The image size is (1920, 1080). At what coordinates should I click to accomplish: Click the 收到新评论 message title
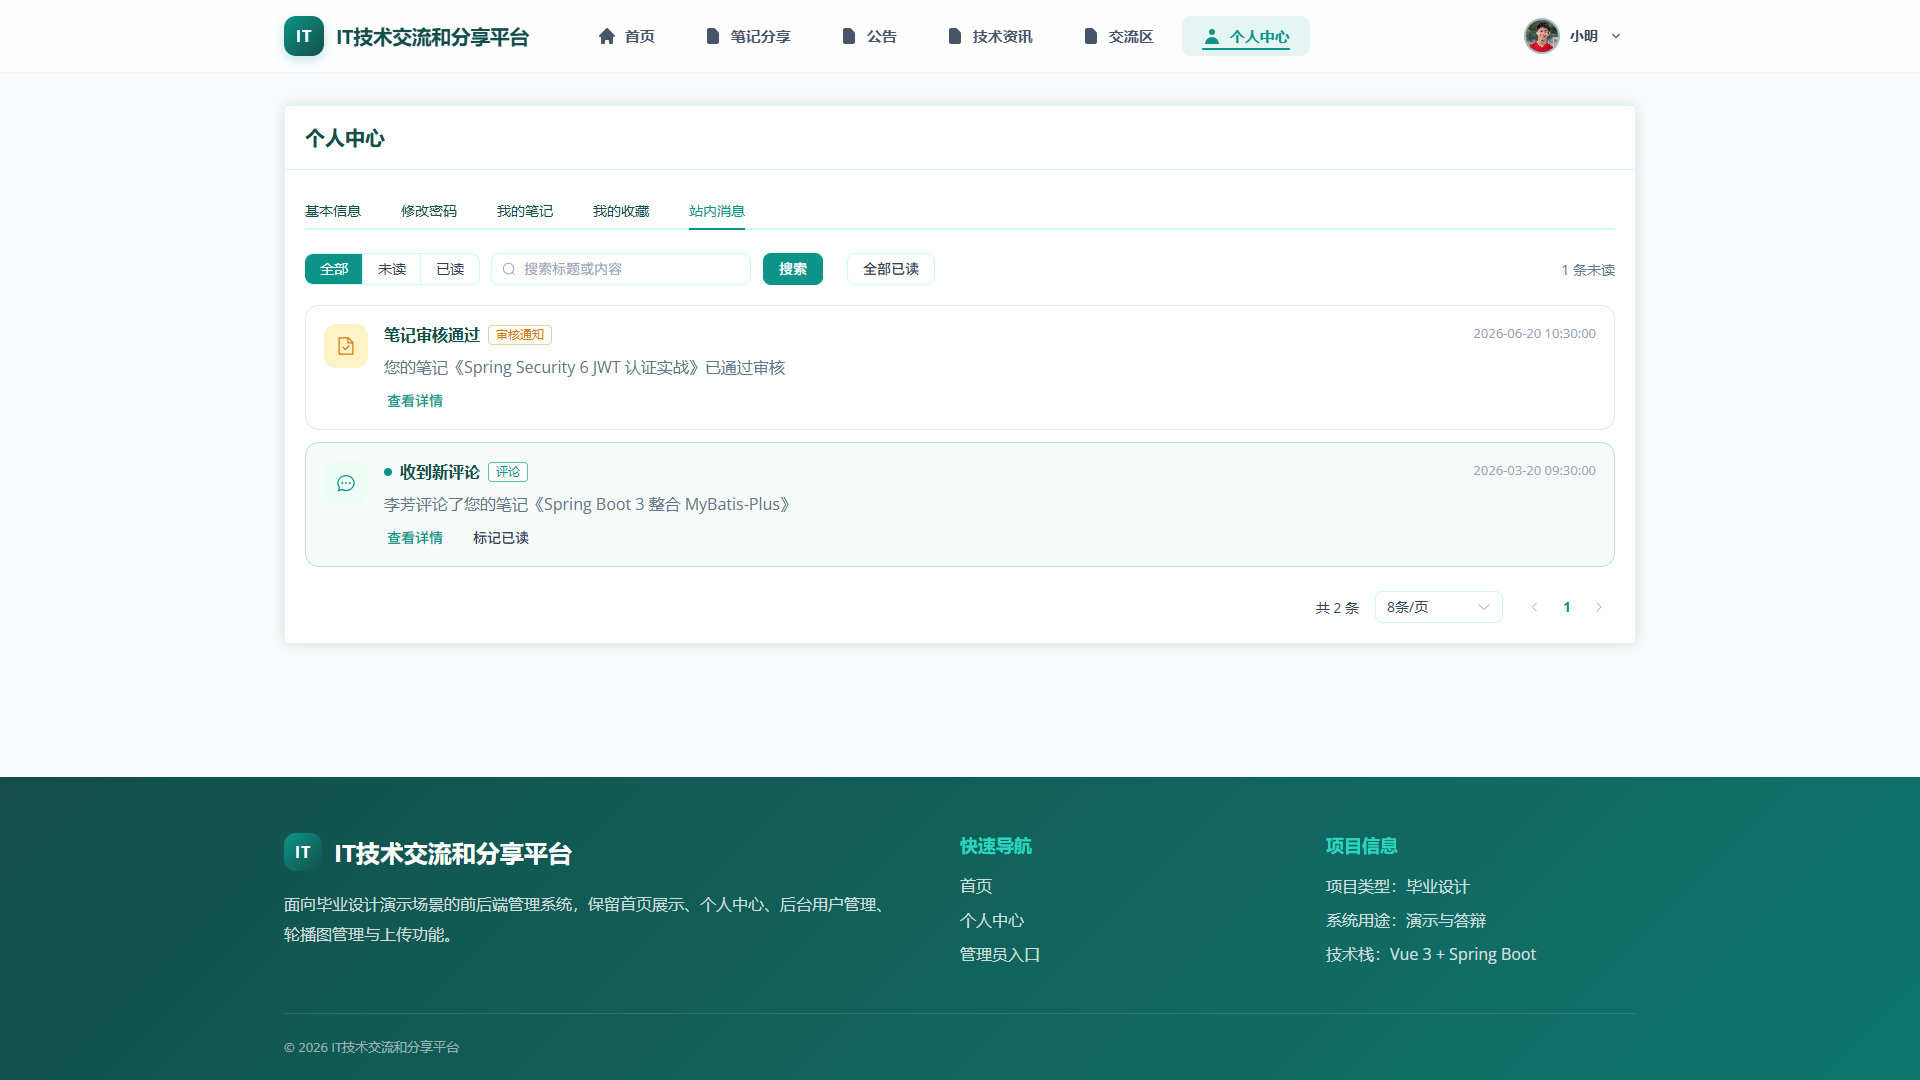pyautogui.click(x=440, y=472)
